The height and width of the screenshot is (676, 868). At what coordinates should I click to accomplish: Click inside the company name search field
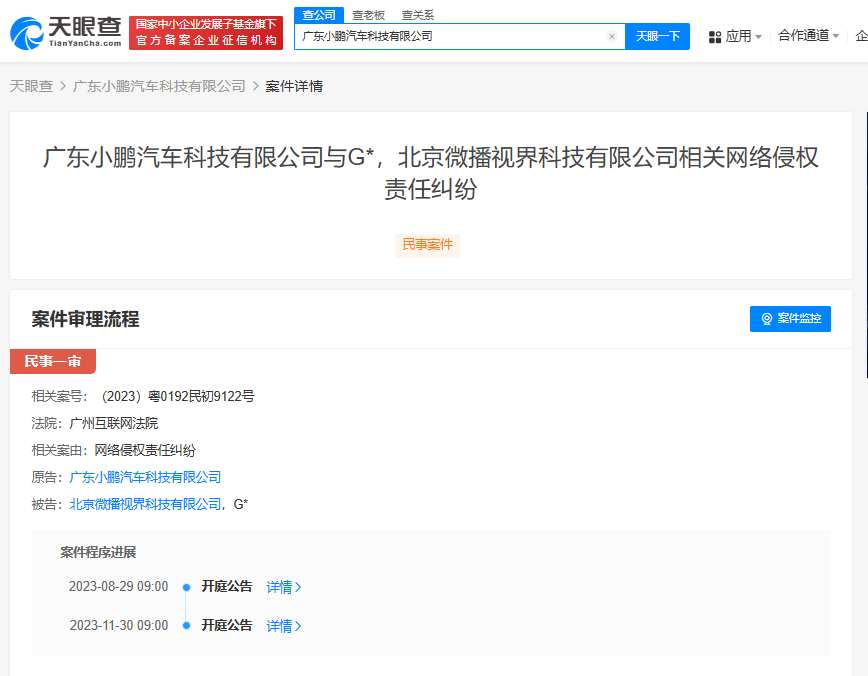coord(450,36)
